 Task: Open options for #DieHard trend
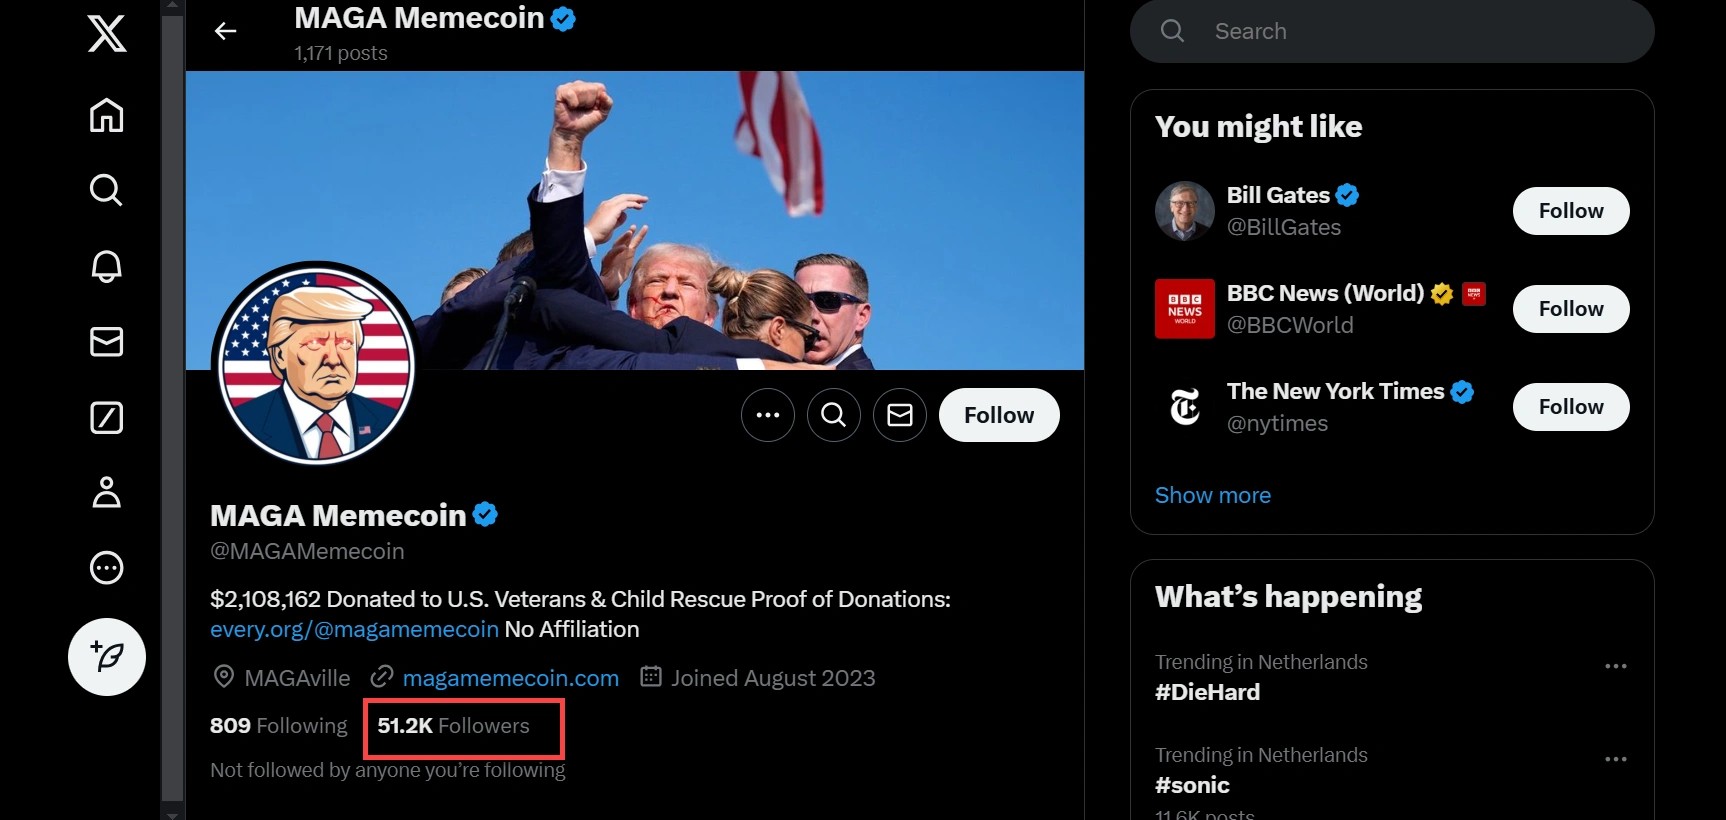click(1615, 666)
